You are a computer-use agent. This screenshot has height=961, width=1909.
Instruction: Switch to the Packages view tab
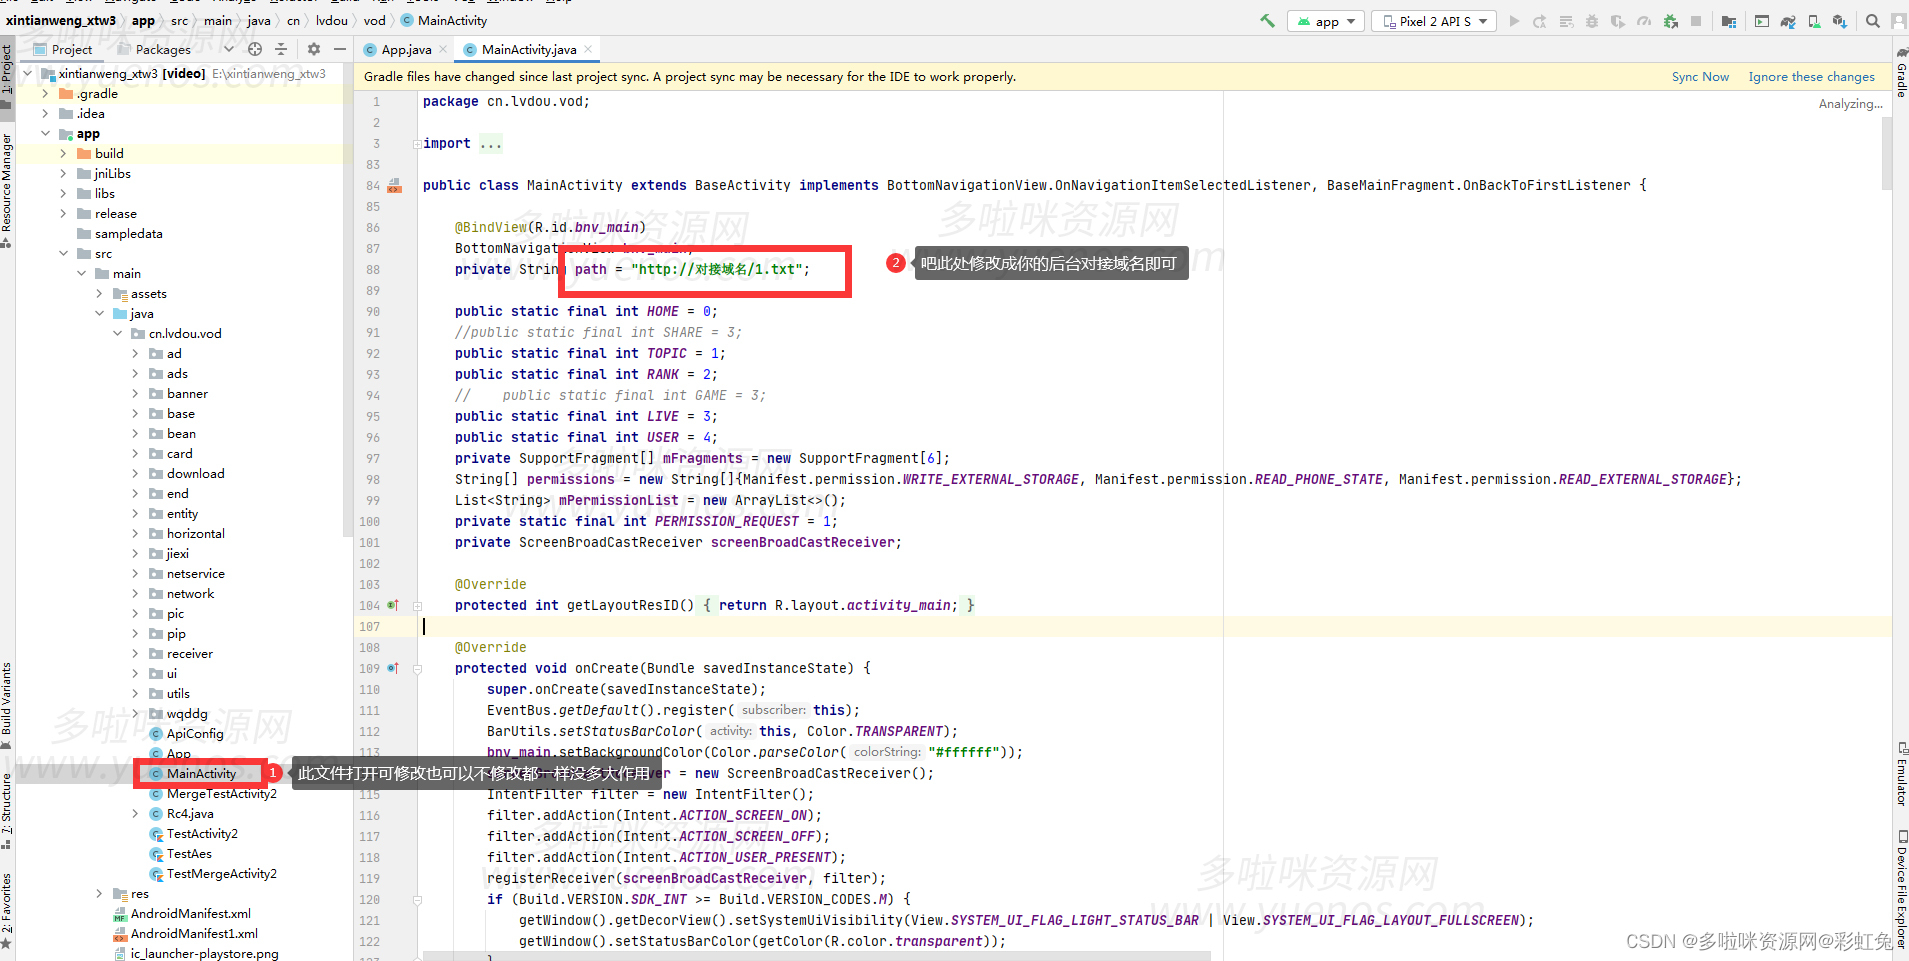(155, 49)
